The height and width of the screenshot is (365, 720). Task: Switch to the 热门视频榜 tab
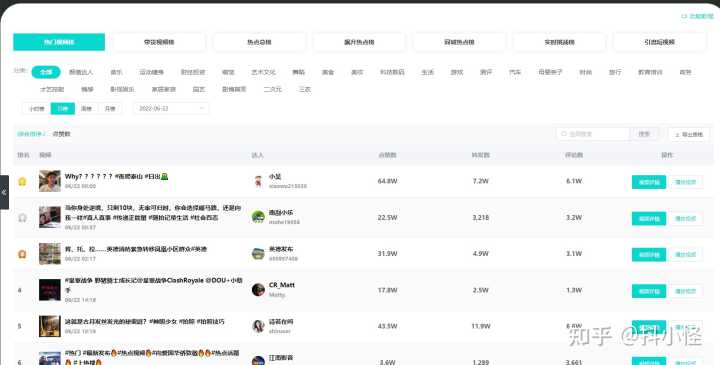[x=59, y=42]
